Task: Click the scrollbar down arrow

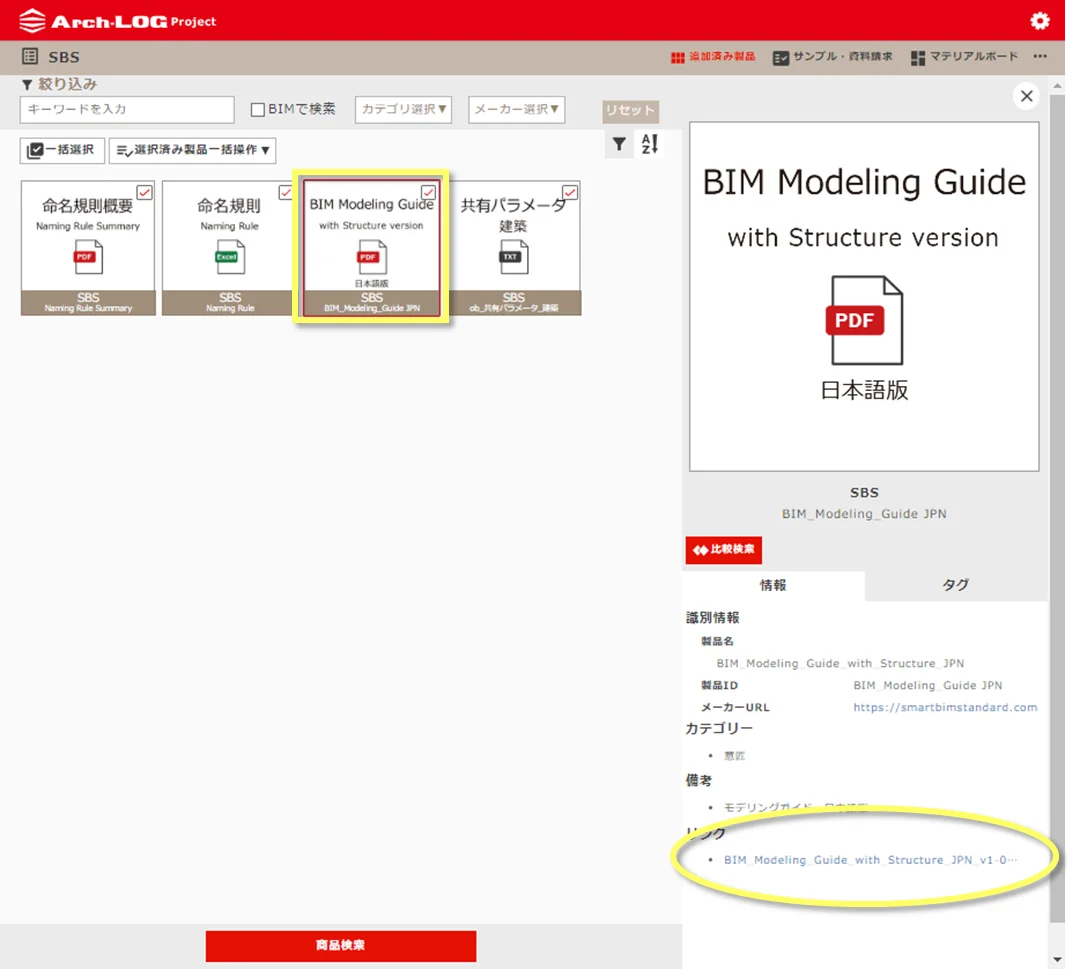Action: (x=1058, y=959)
